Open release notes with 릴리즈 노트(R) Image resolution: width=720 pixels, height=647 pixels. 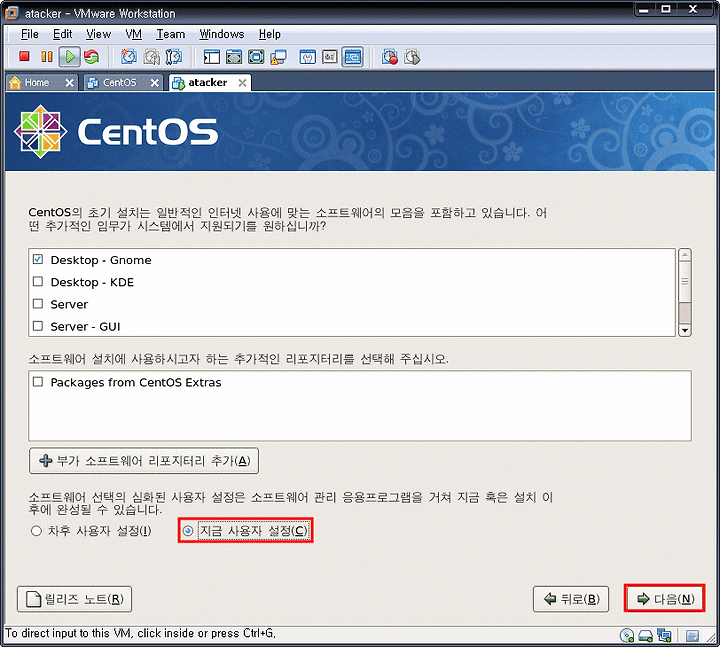74,599
